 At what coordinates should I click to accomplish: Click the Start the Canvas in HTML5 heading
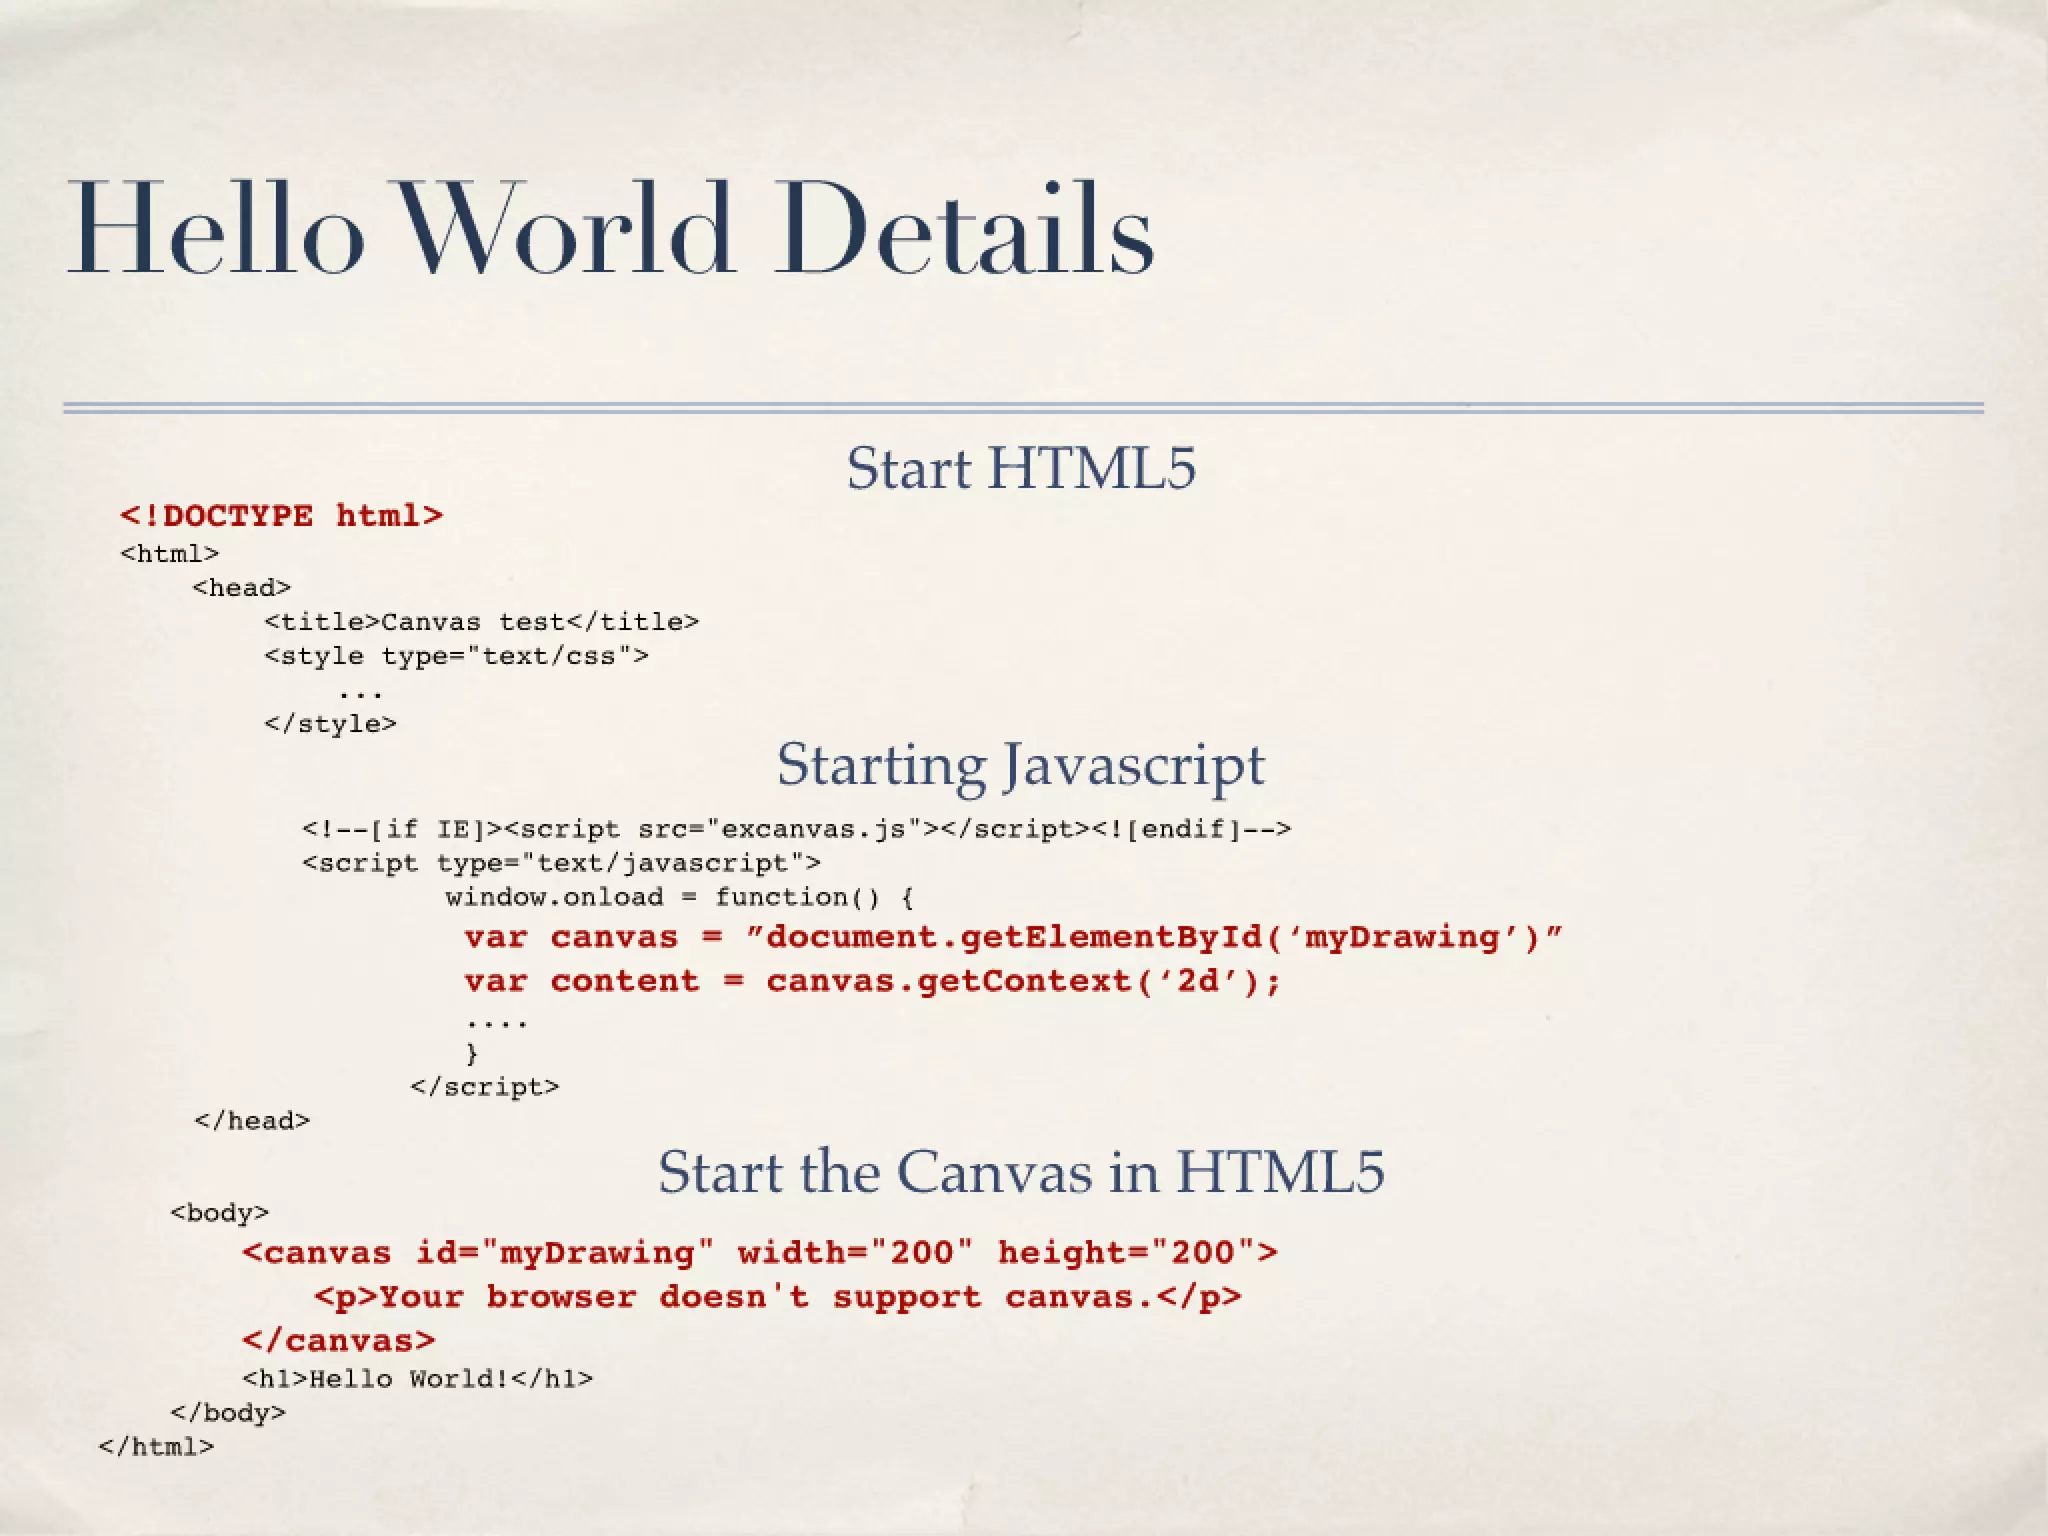[1021, 1171]
